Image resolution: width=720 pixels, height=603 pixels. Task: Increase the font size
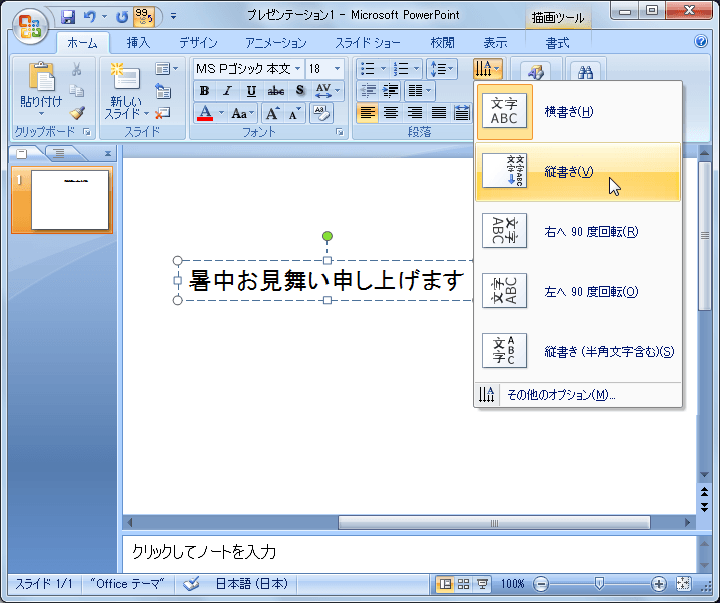coord(272,113)
